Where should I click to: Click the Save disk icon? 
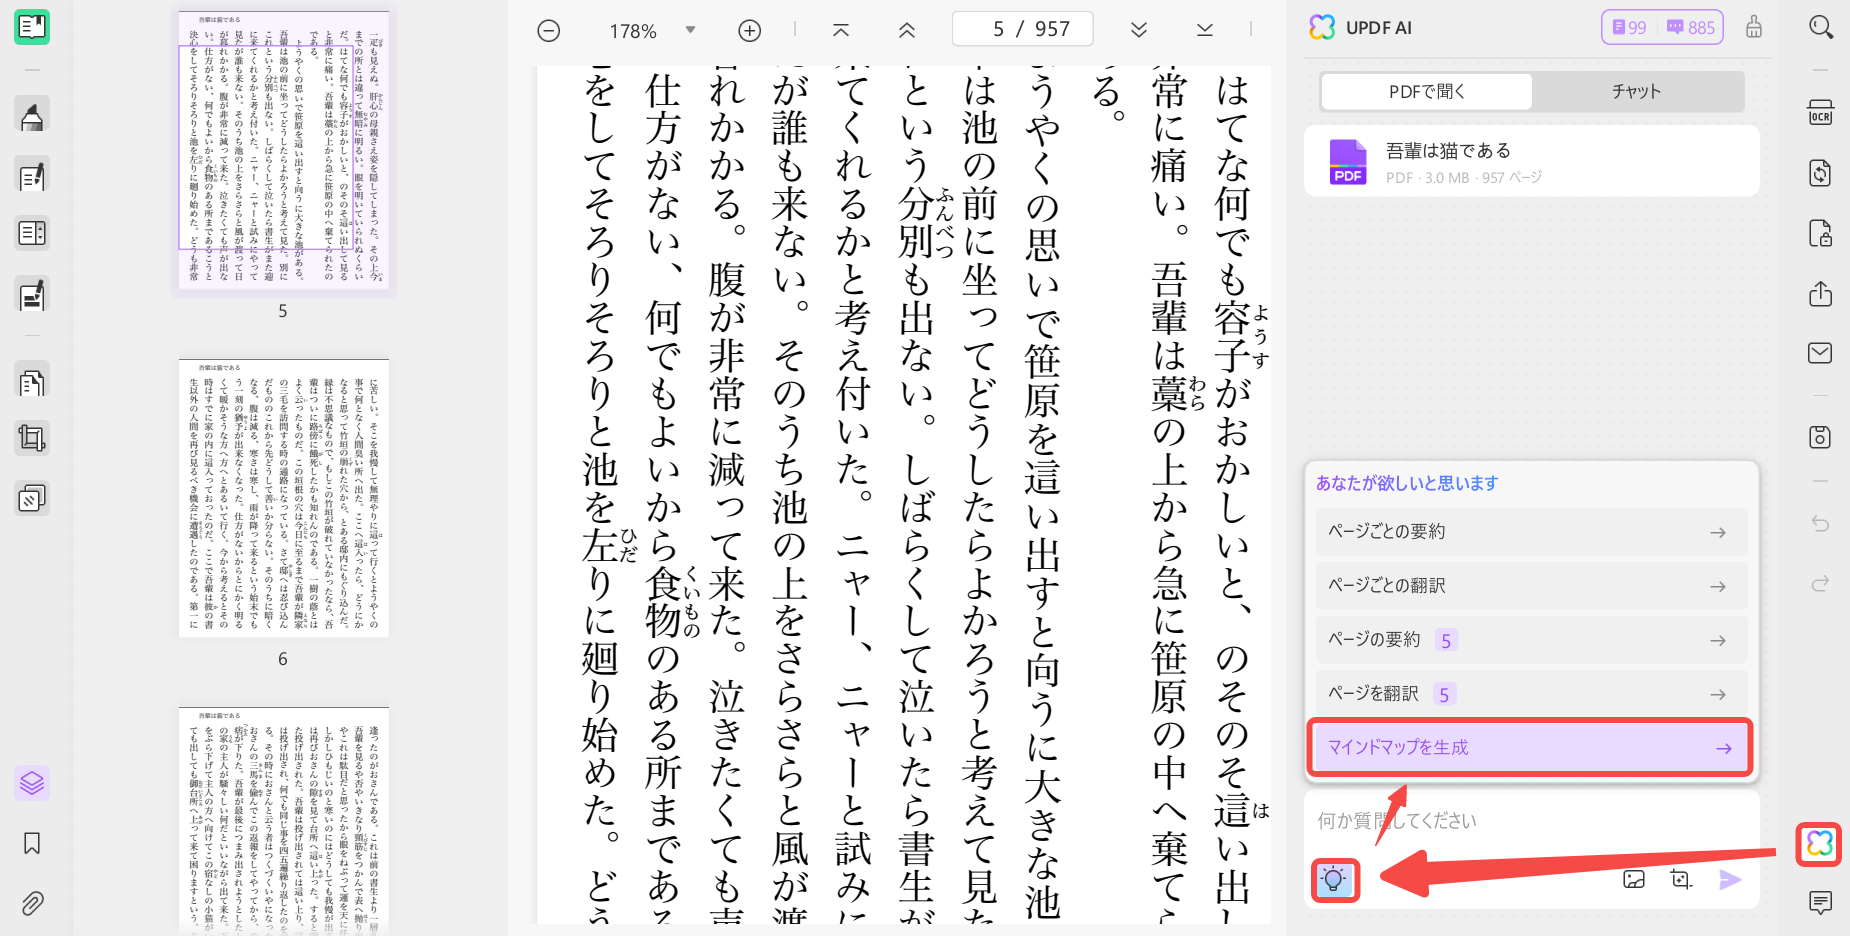click(1821, 437)
